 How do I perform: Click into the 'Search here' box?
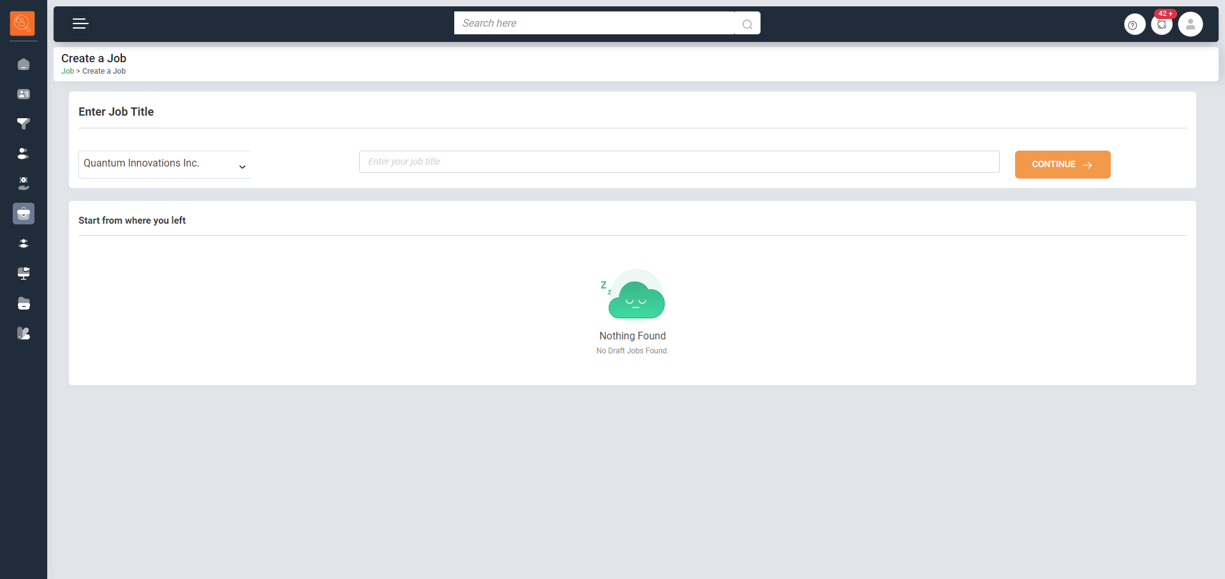595,23
